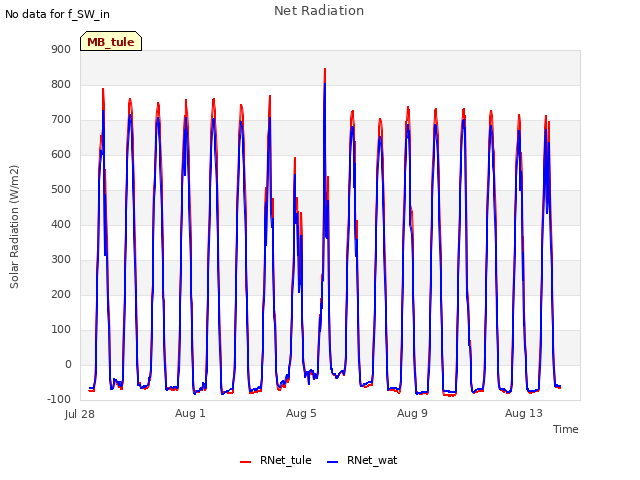
Task: Click the highest peak near Aug 6
Action: click(325, 69)
